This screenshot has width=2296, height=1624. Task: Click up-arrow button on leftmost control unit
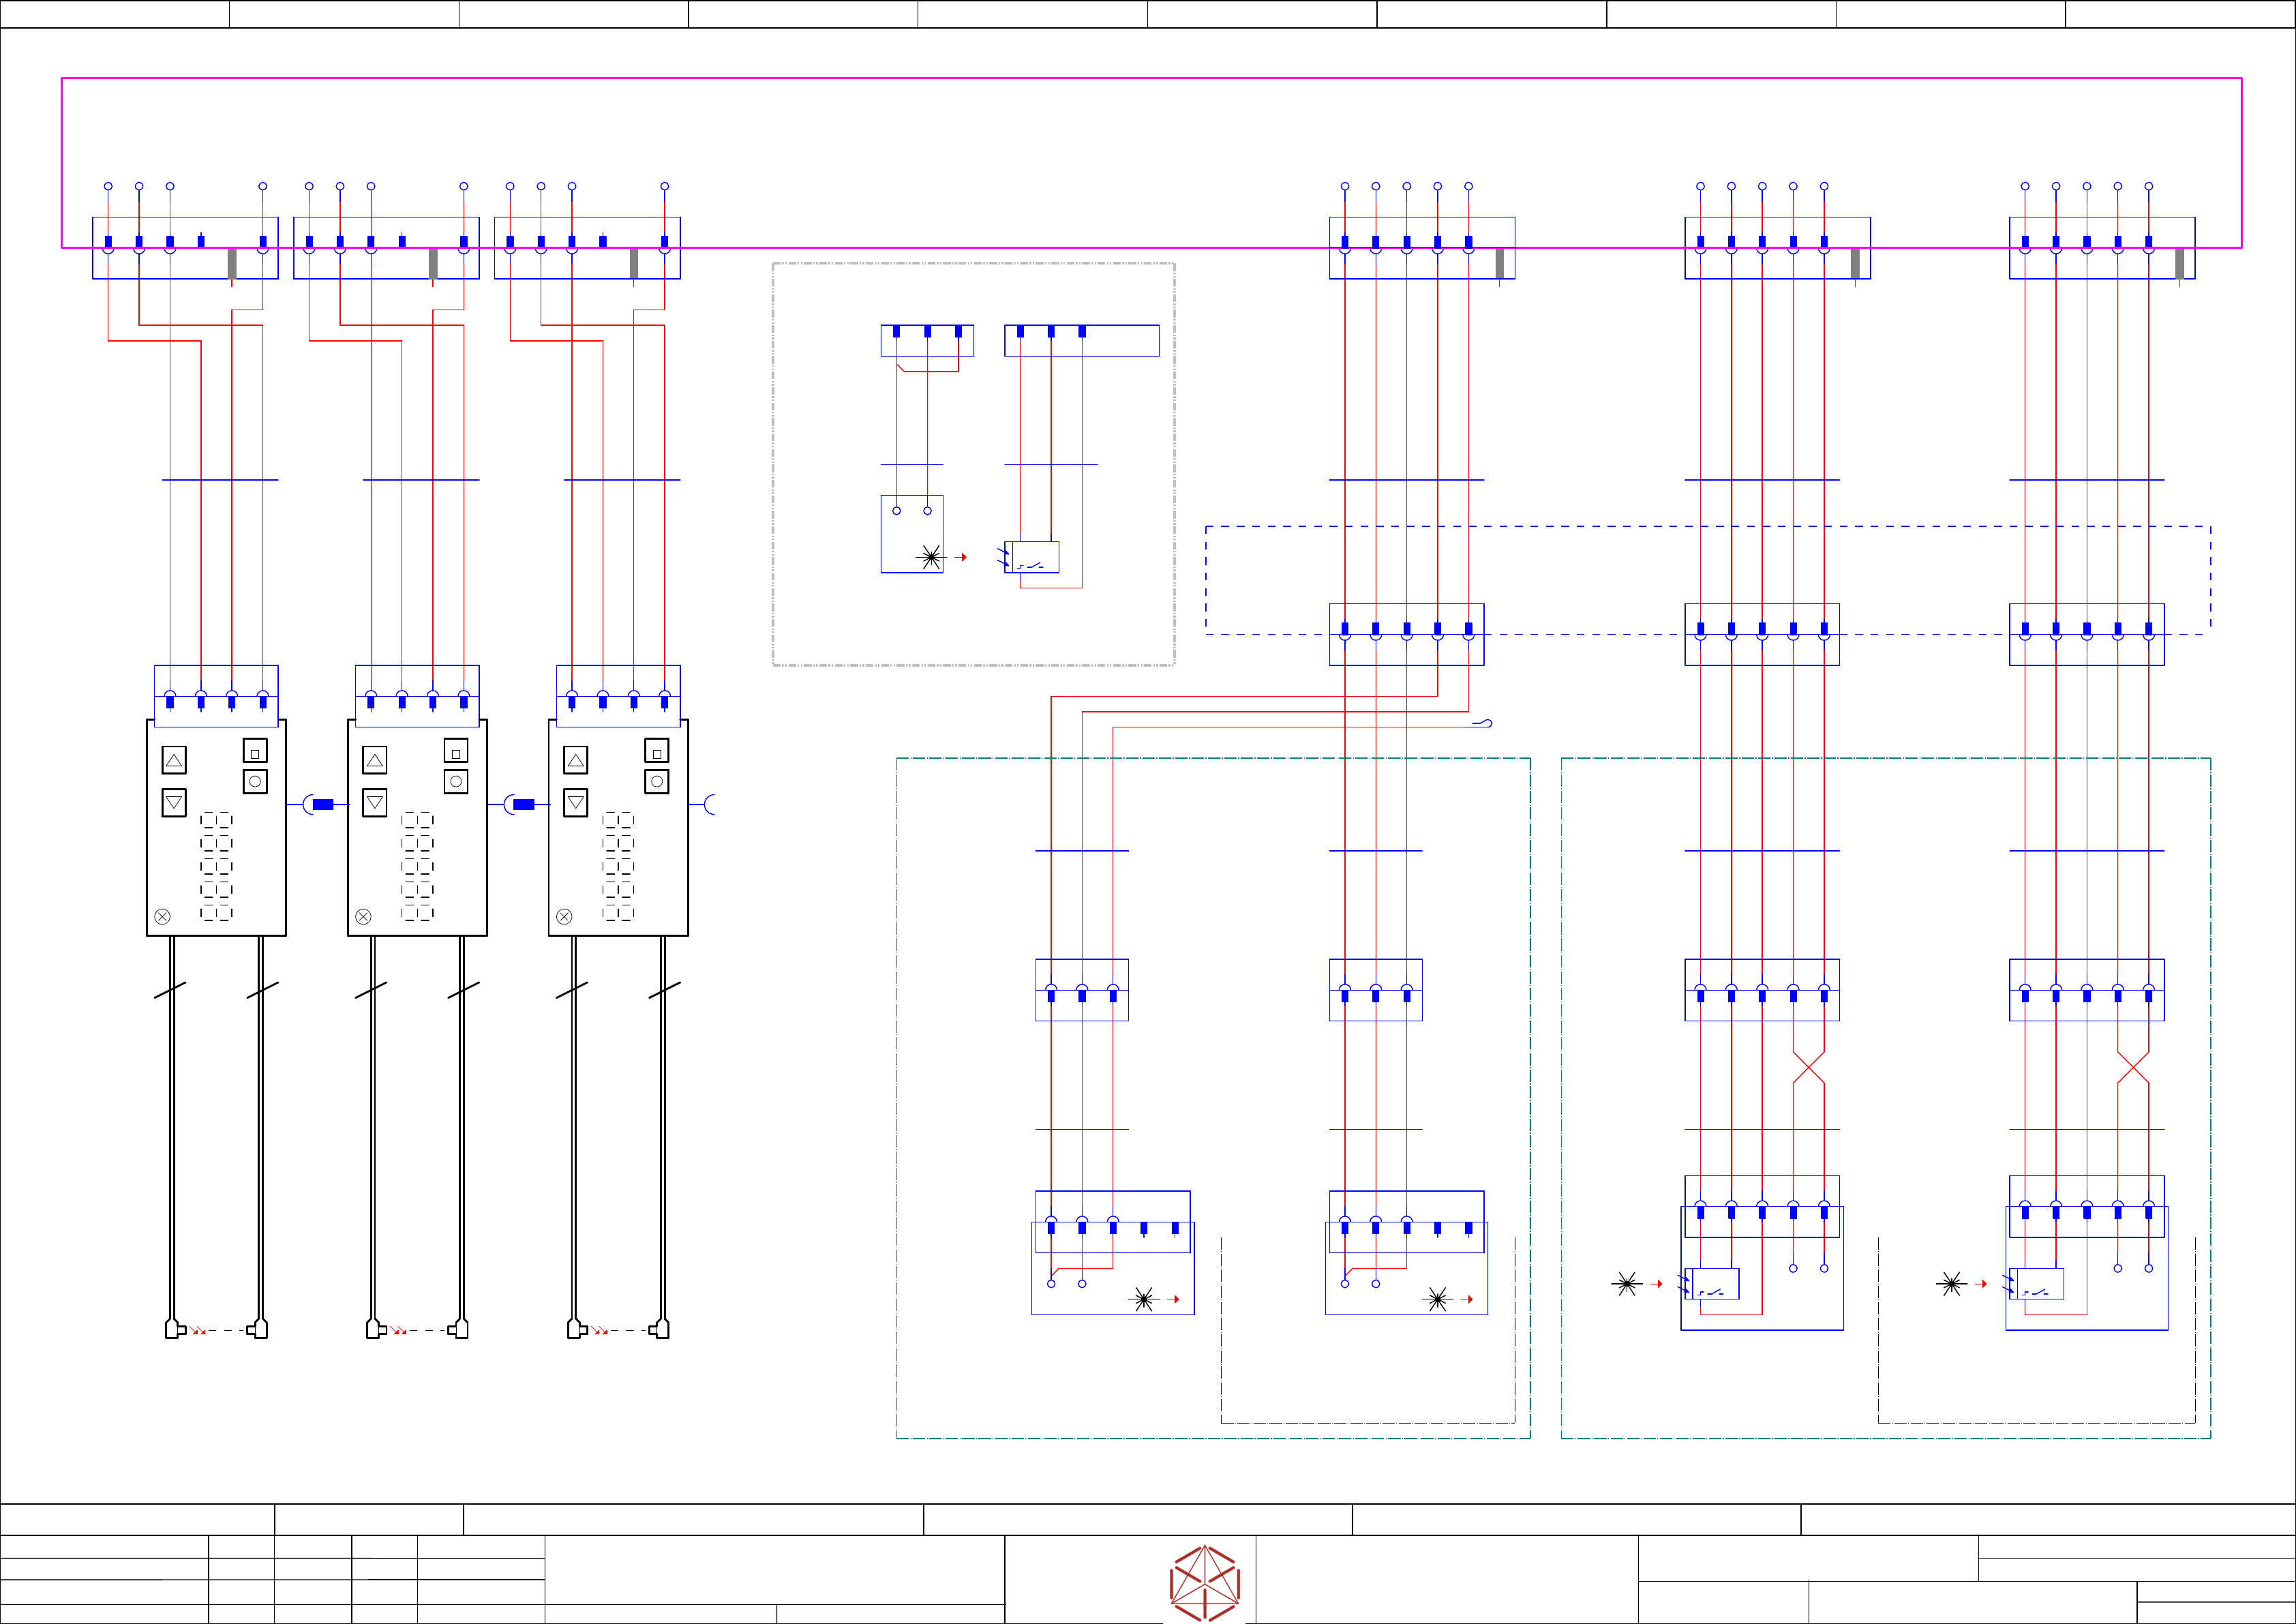(x=174, y=760)
